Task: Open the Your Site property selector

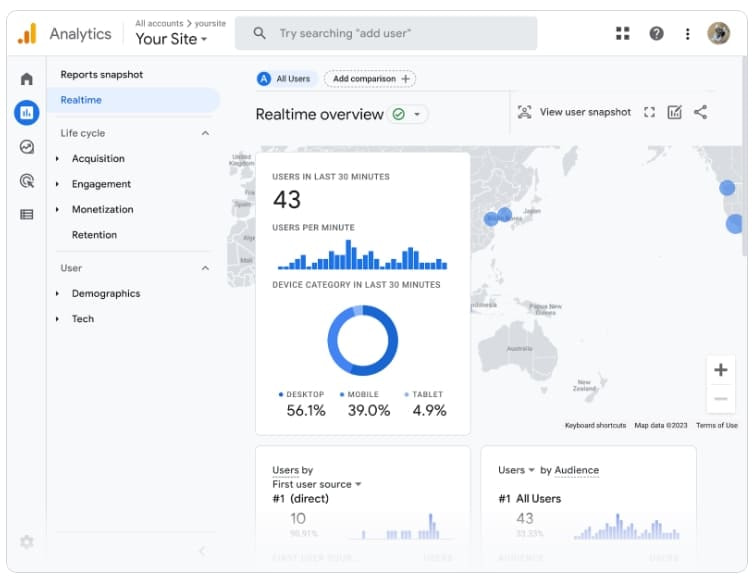Action: [x=171, y=39]
